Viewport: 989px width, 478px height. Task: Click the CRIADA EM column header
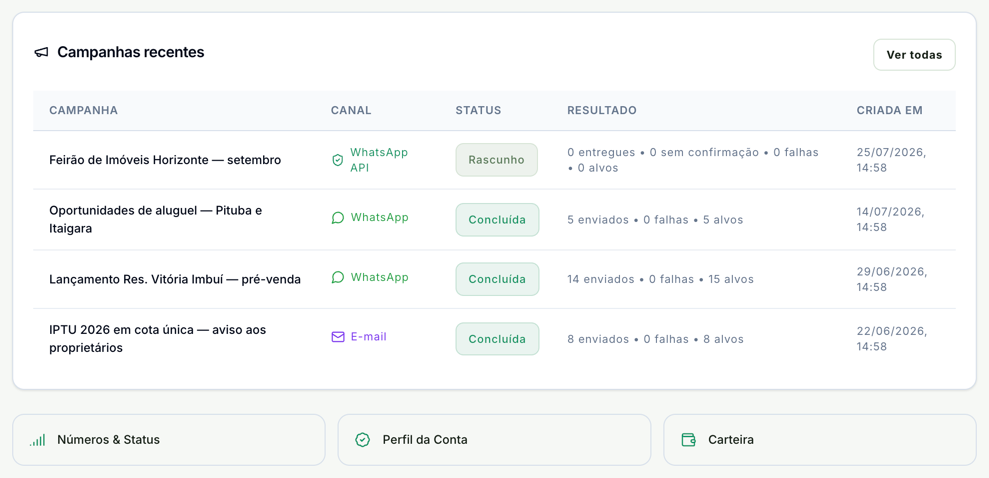point(889,110)
